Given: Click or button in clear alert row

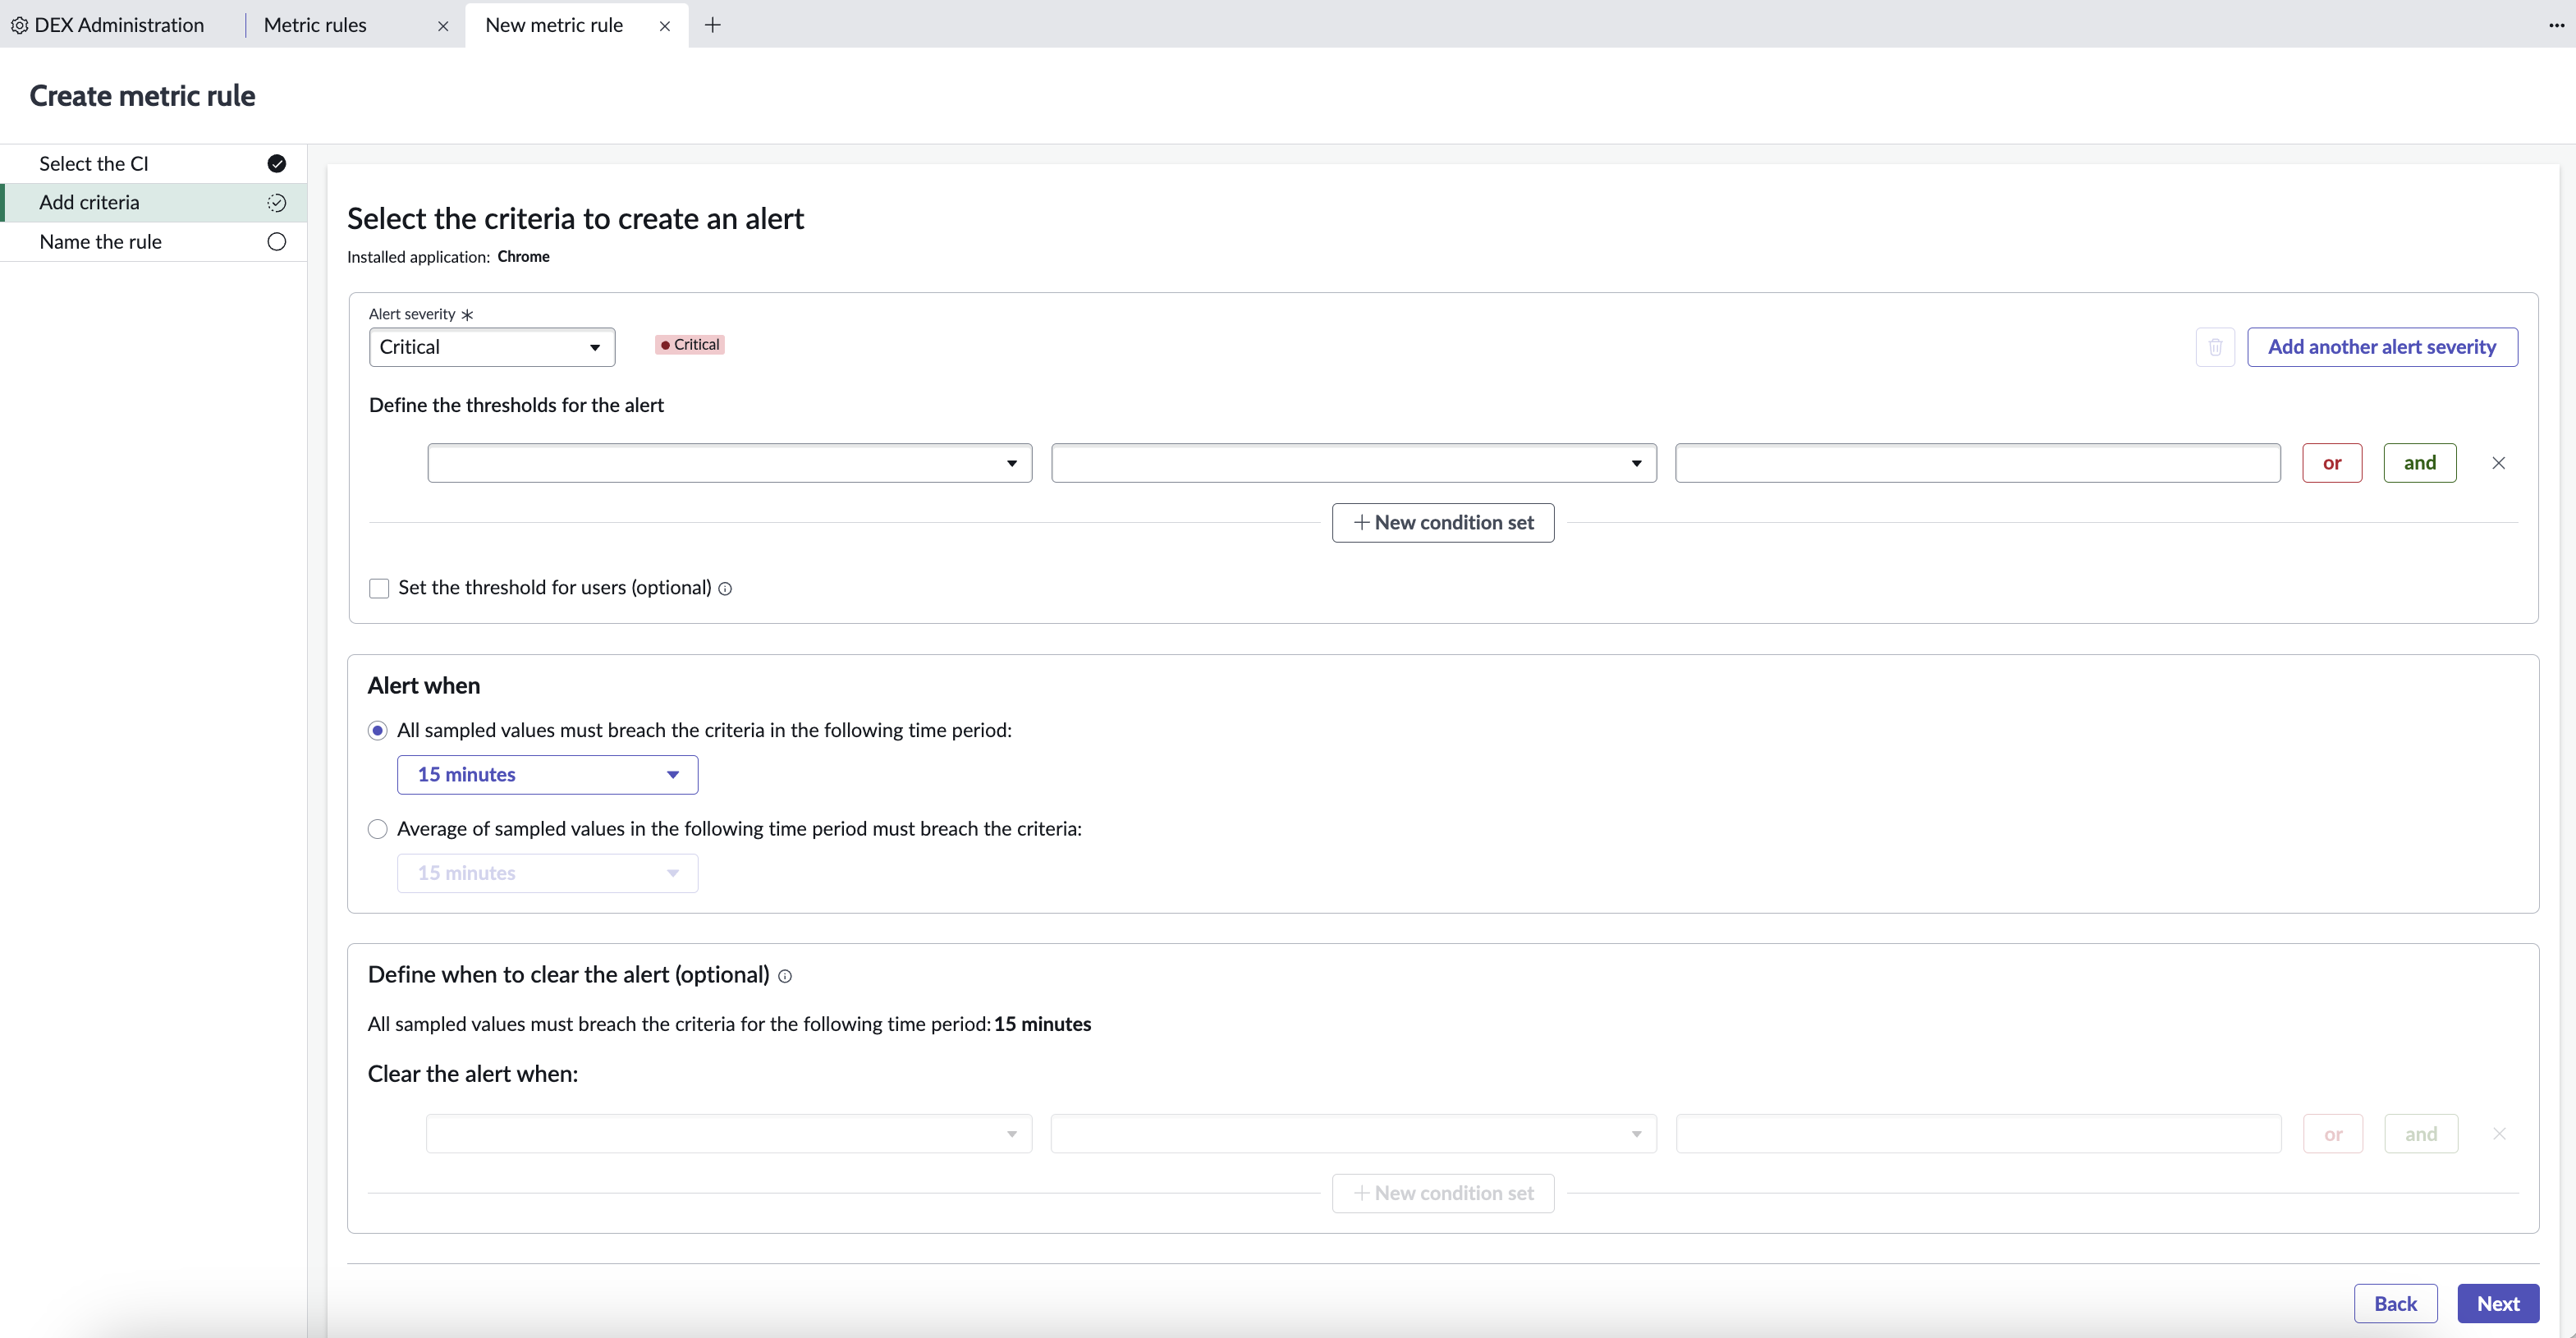Looking at the screenshot, I should click(2333, 1133).
